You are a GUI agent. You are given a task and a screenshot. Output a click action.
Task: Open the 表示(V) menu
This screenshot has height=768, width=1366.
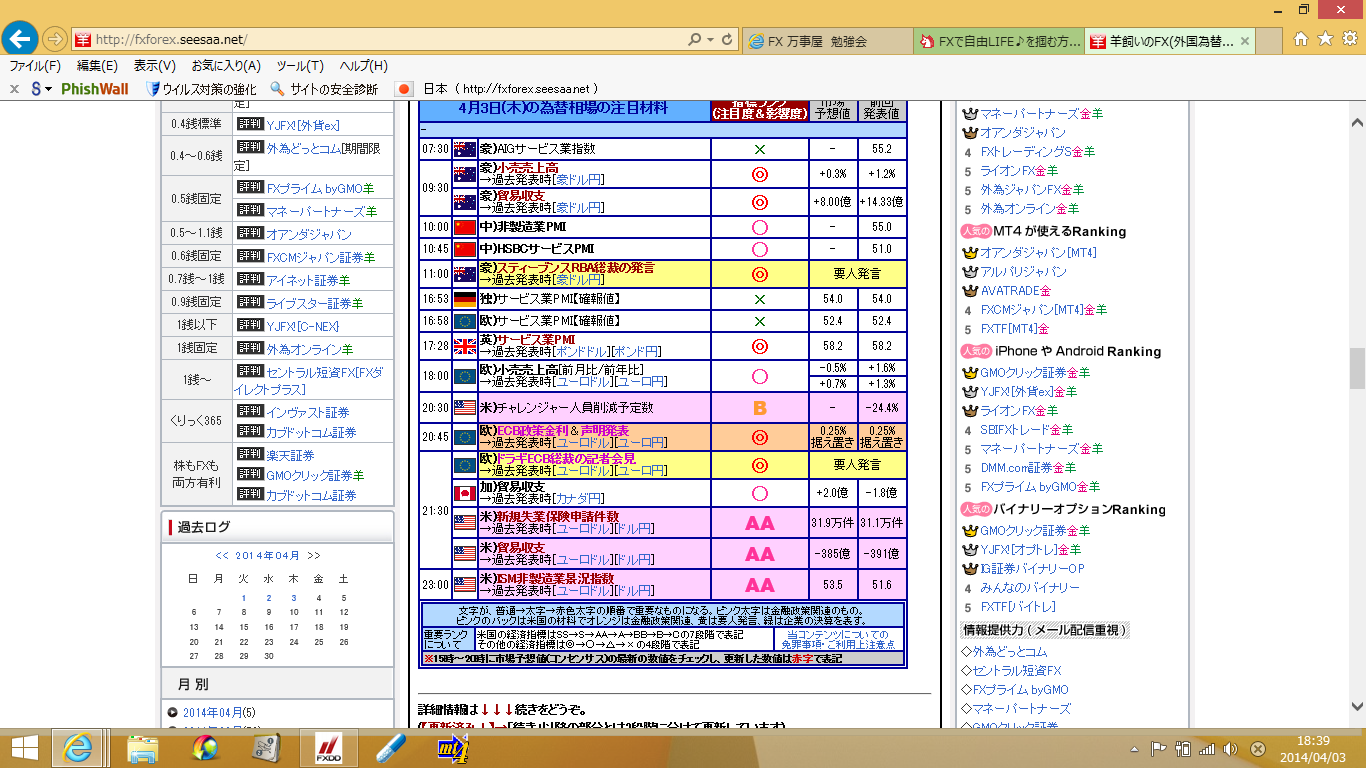[x=155, y=66]
